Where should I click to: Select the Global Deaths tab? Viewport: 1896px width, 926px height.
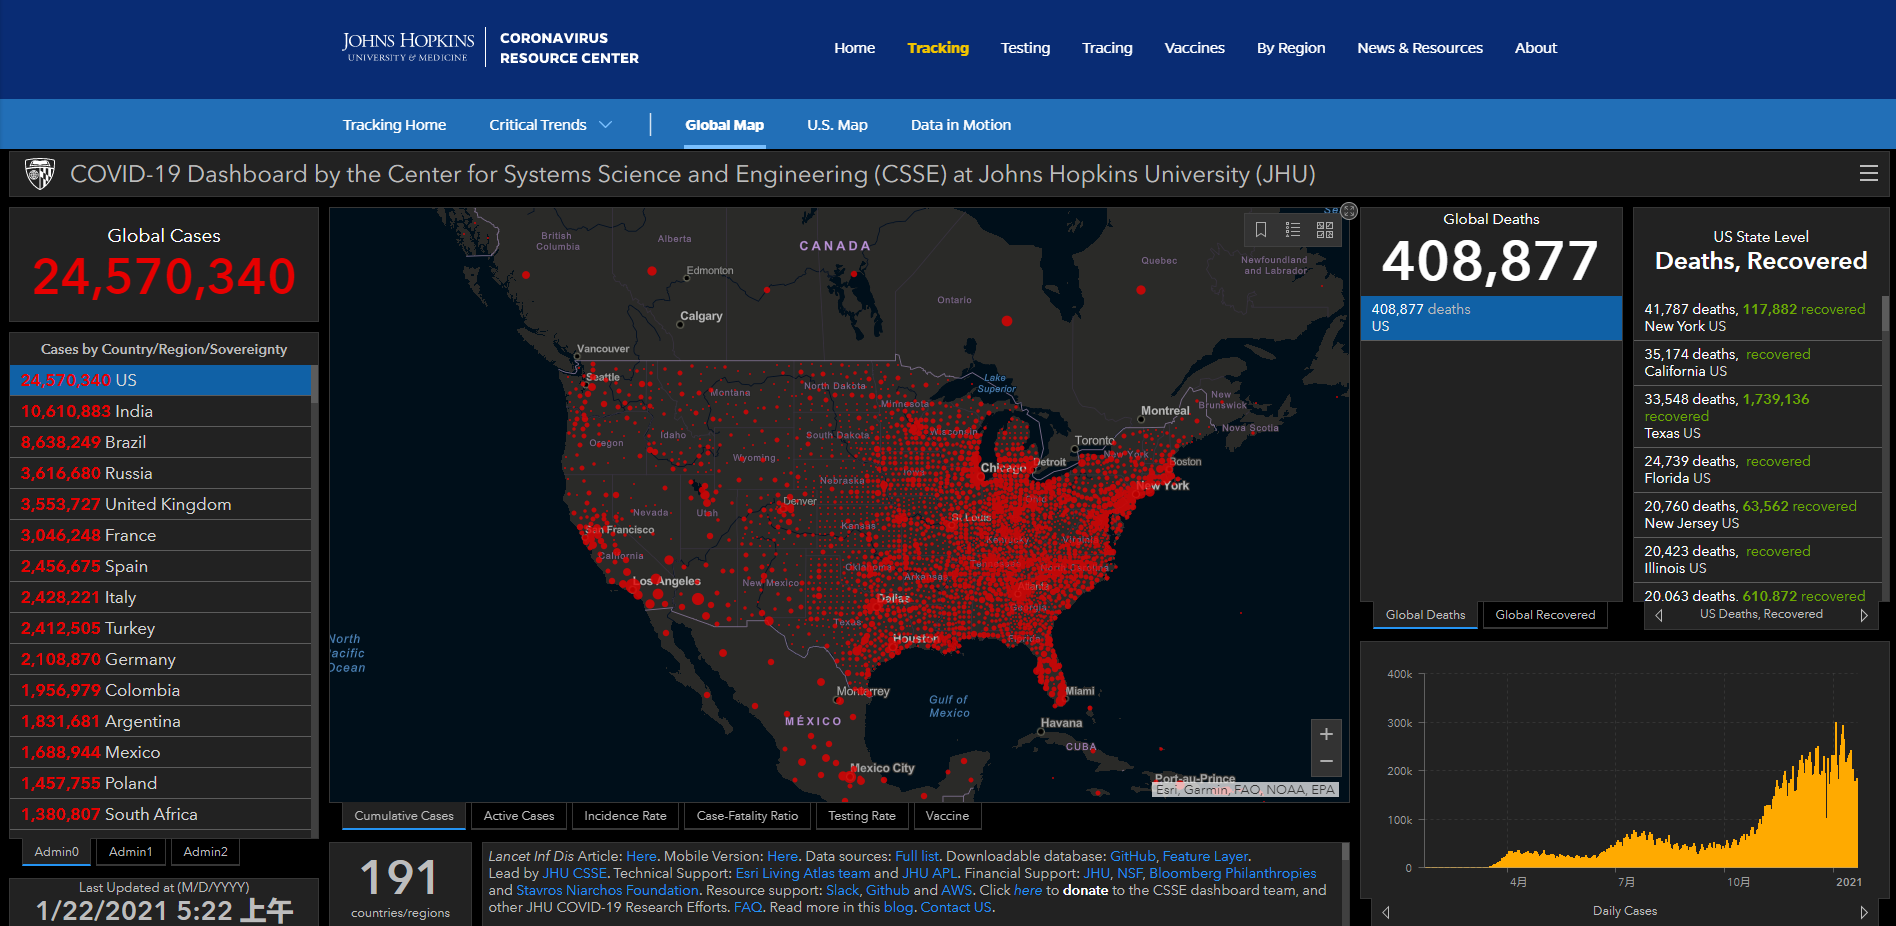point(1425,615)
